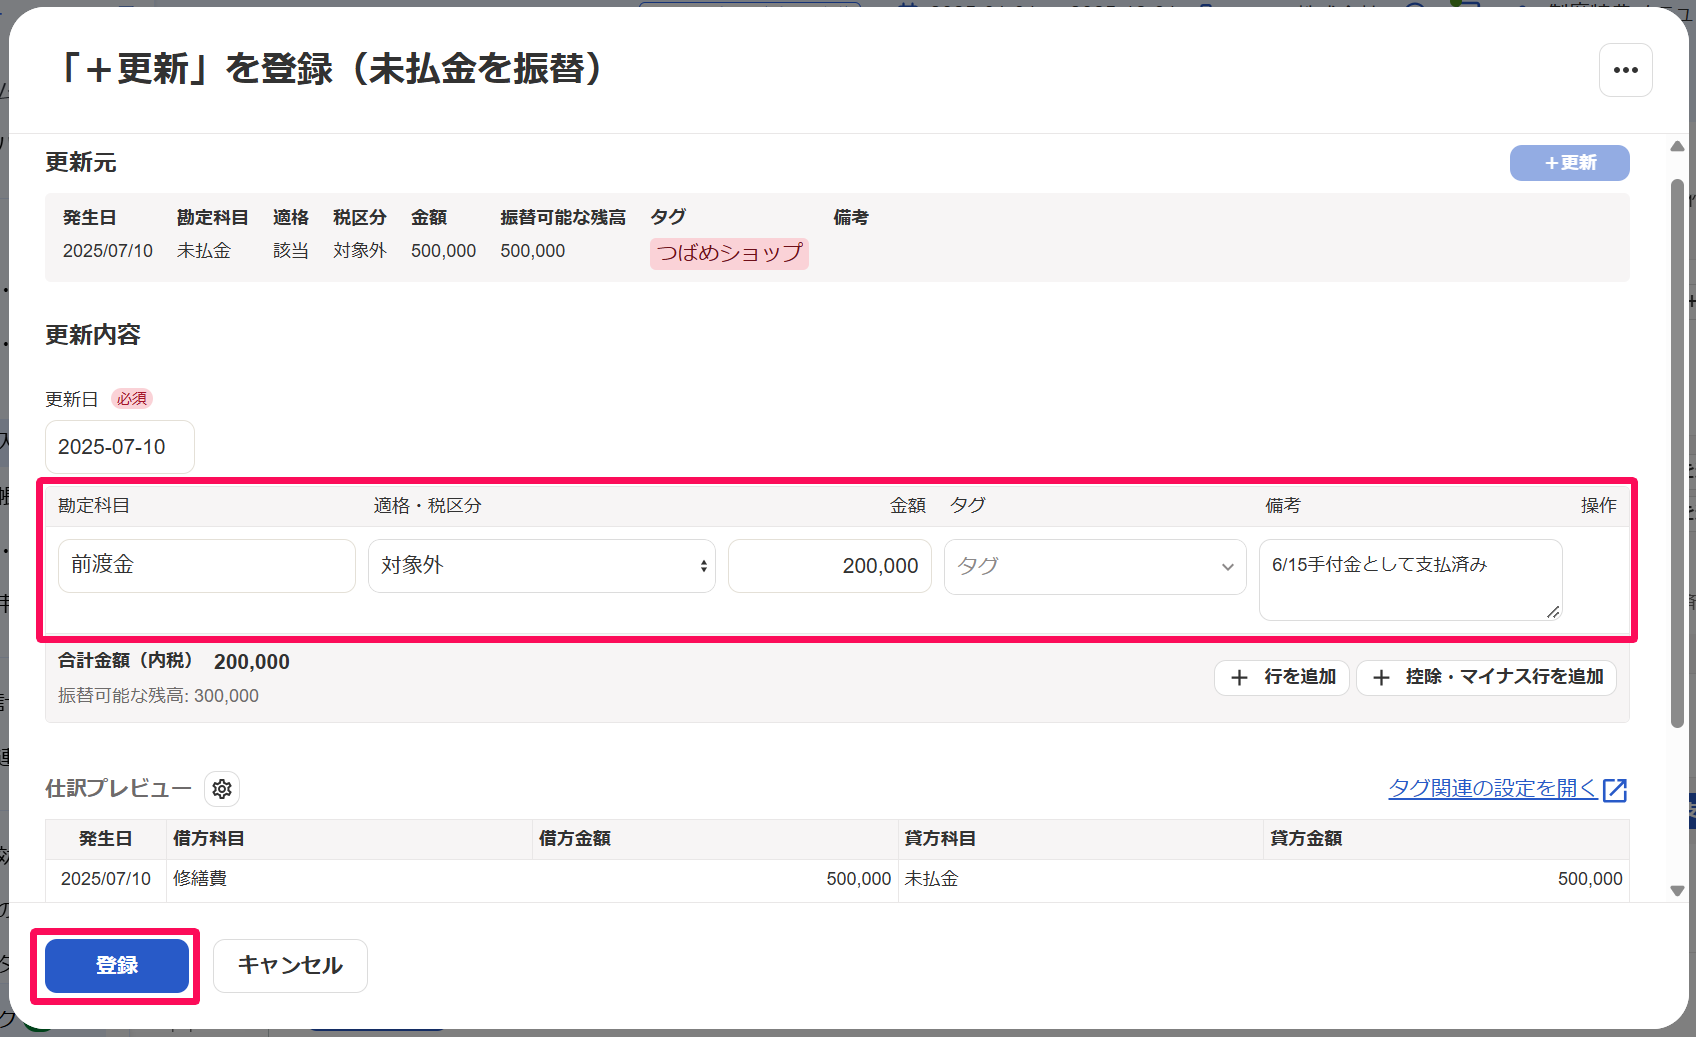Click 2025/07/10 date in journal preview
The width and height of the screenshot is (1696, 1037).
coord(106,879)
